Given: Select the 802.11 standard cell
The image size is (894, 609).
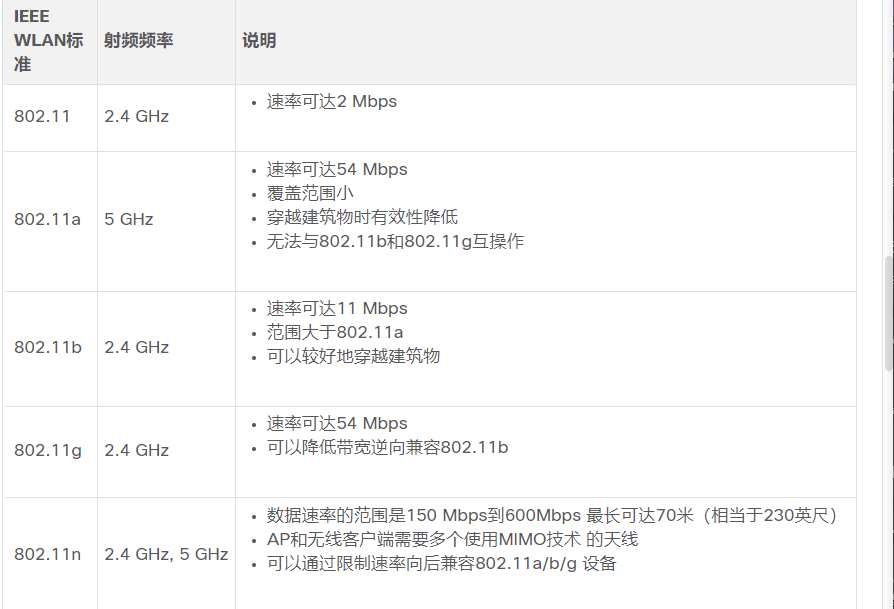Looking at the screenshot, I should click(42, 116).
